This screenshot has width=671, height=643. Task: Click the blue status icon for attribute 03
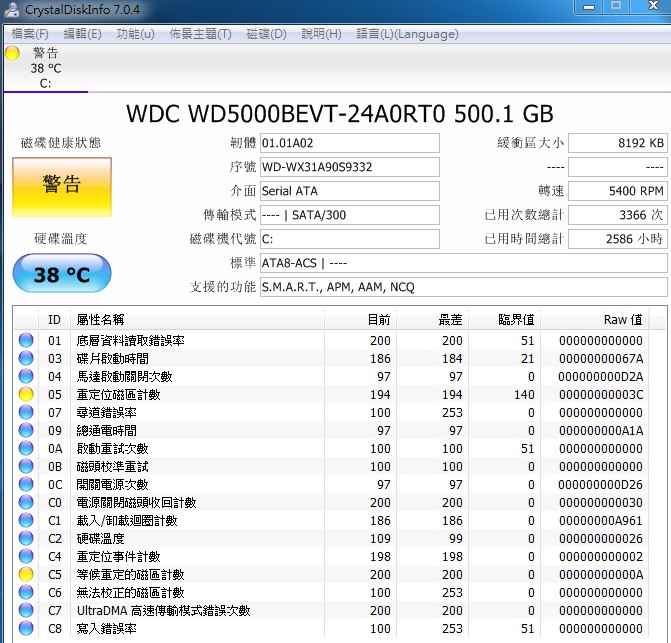coord(26,358)
